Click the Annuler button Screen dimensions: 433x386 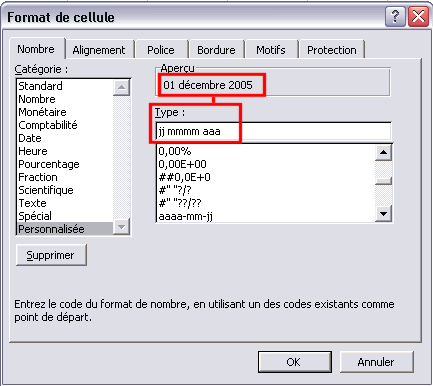click(x=376, y=362)
